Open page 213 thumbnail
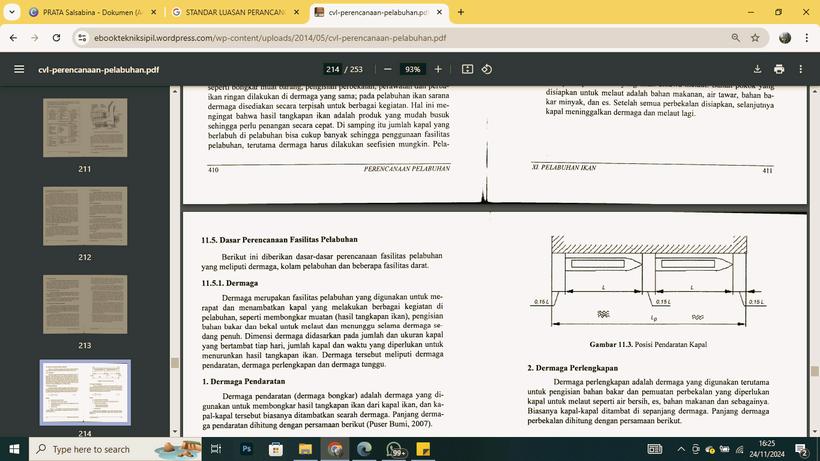The height and width of the screenshot is (461, 820). (85, 304)
